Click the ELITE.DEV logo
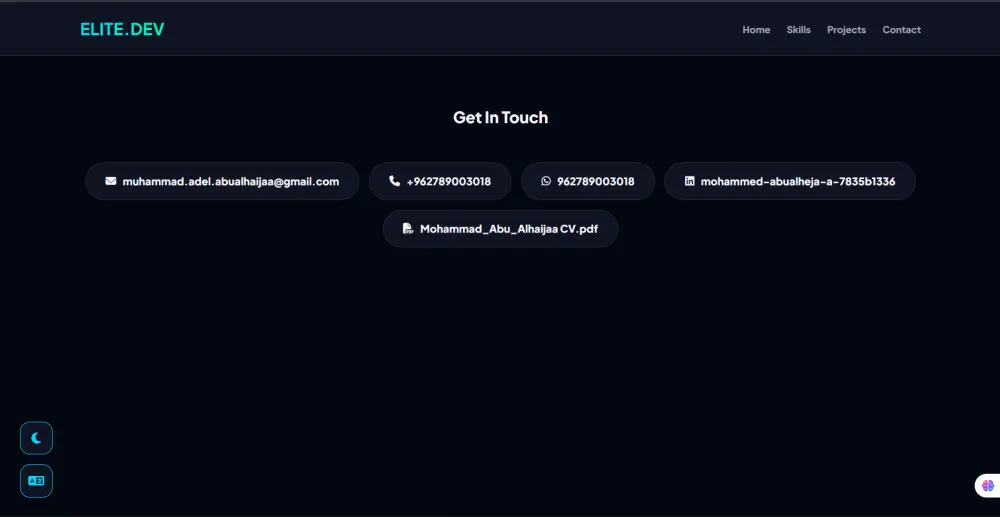The height and width of the screenshot is (517, 1000). coord(122,29)
